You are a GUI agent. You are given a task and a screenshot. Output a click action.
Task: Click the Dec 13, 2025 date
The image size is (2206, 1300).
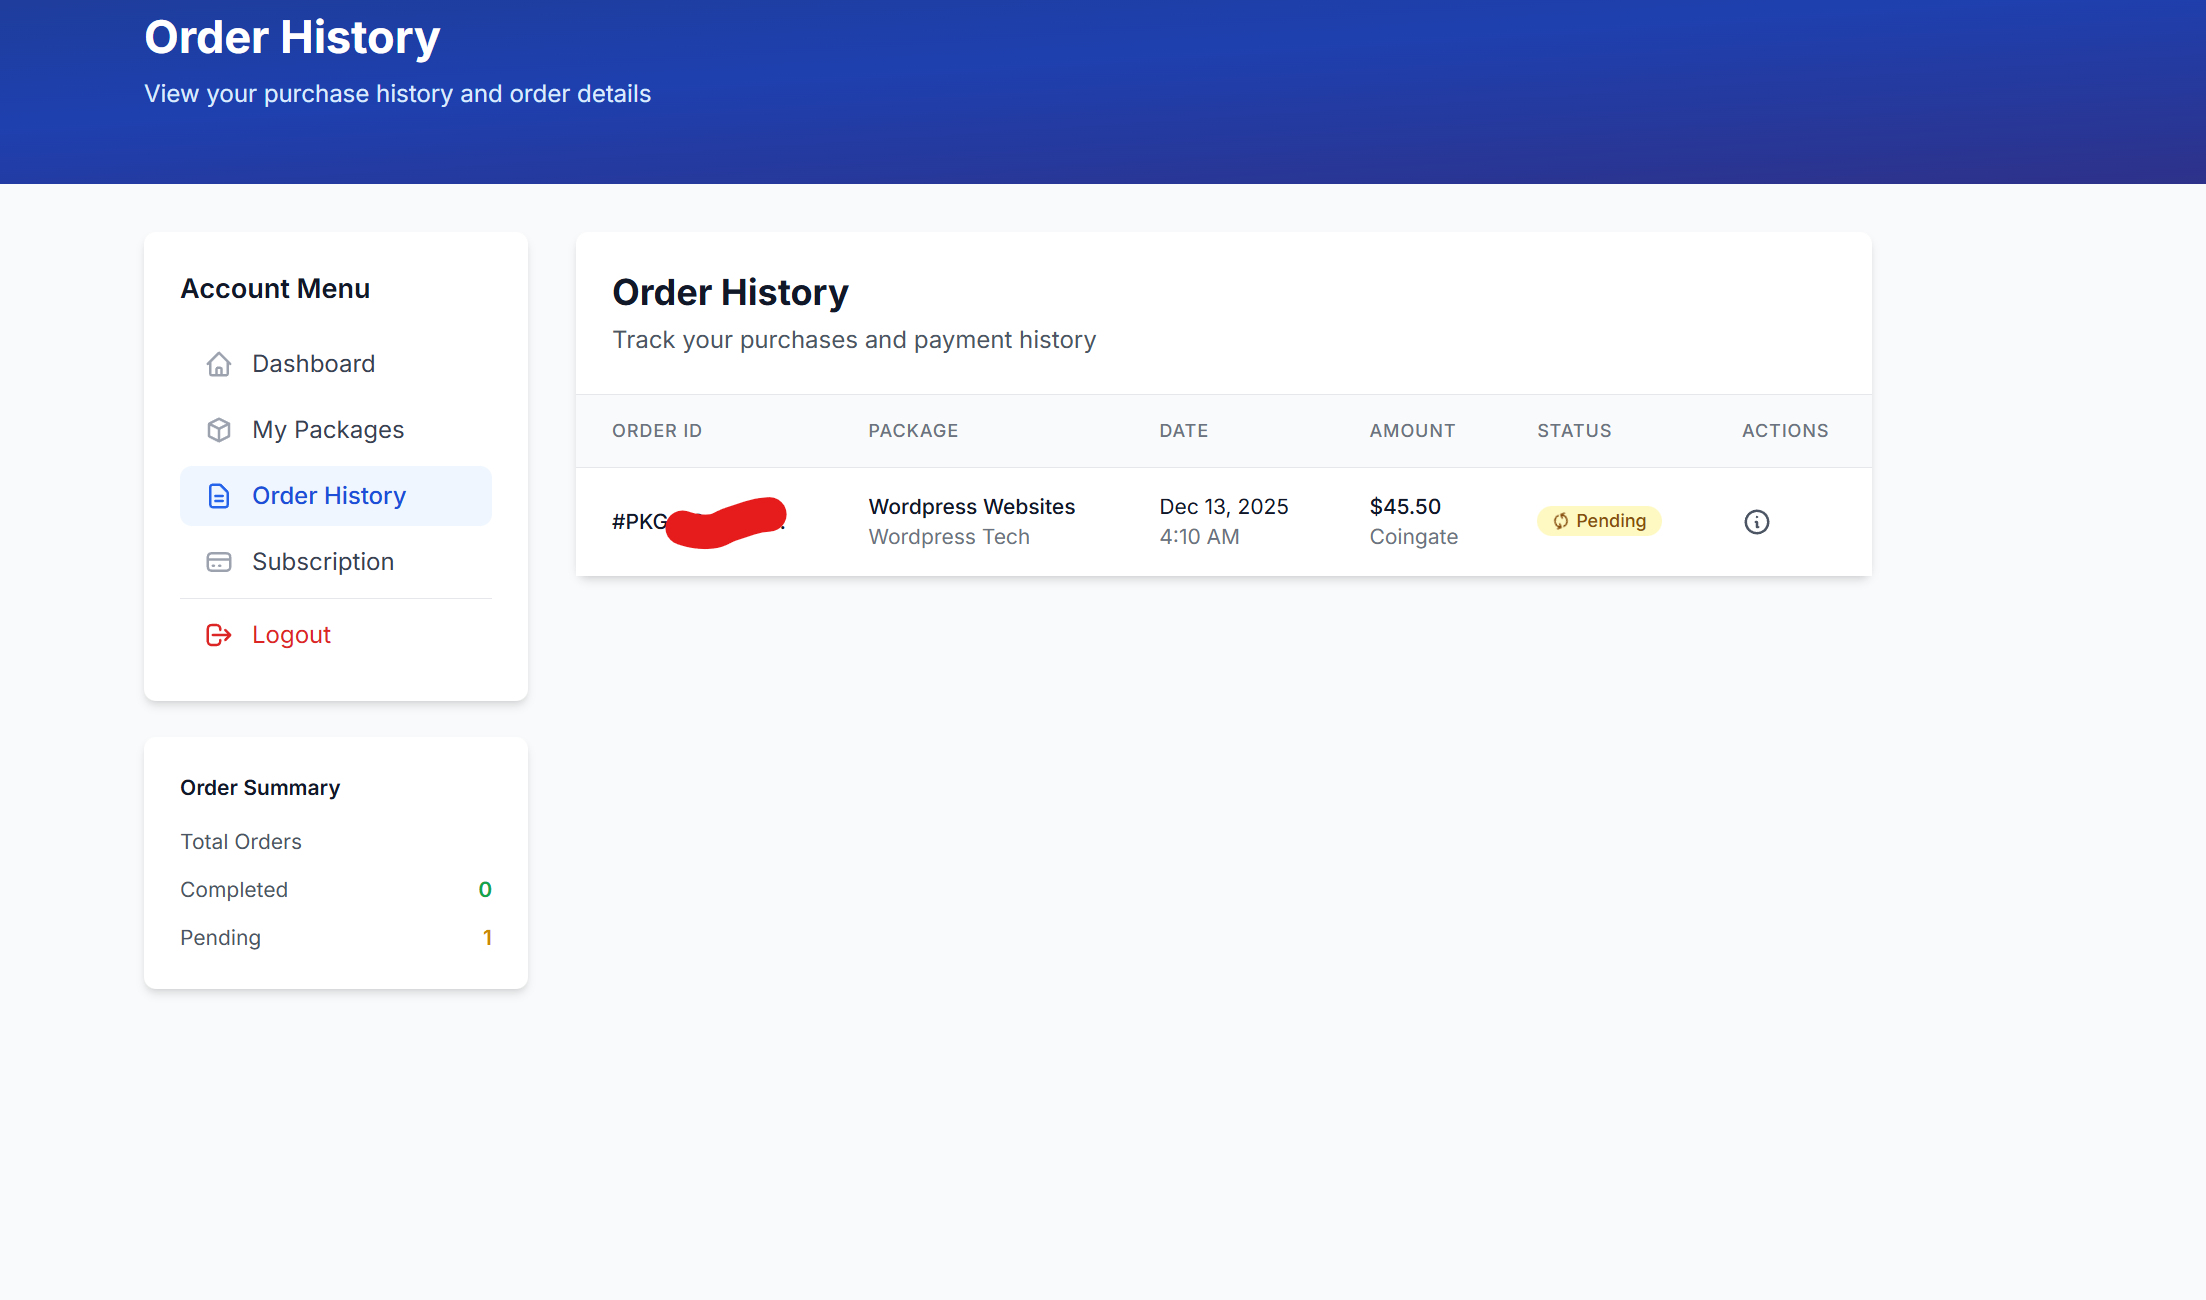tap(1224, 507)
